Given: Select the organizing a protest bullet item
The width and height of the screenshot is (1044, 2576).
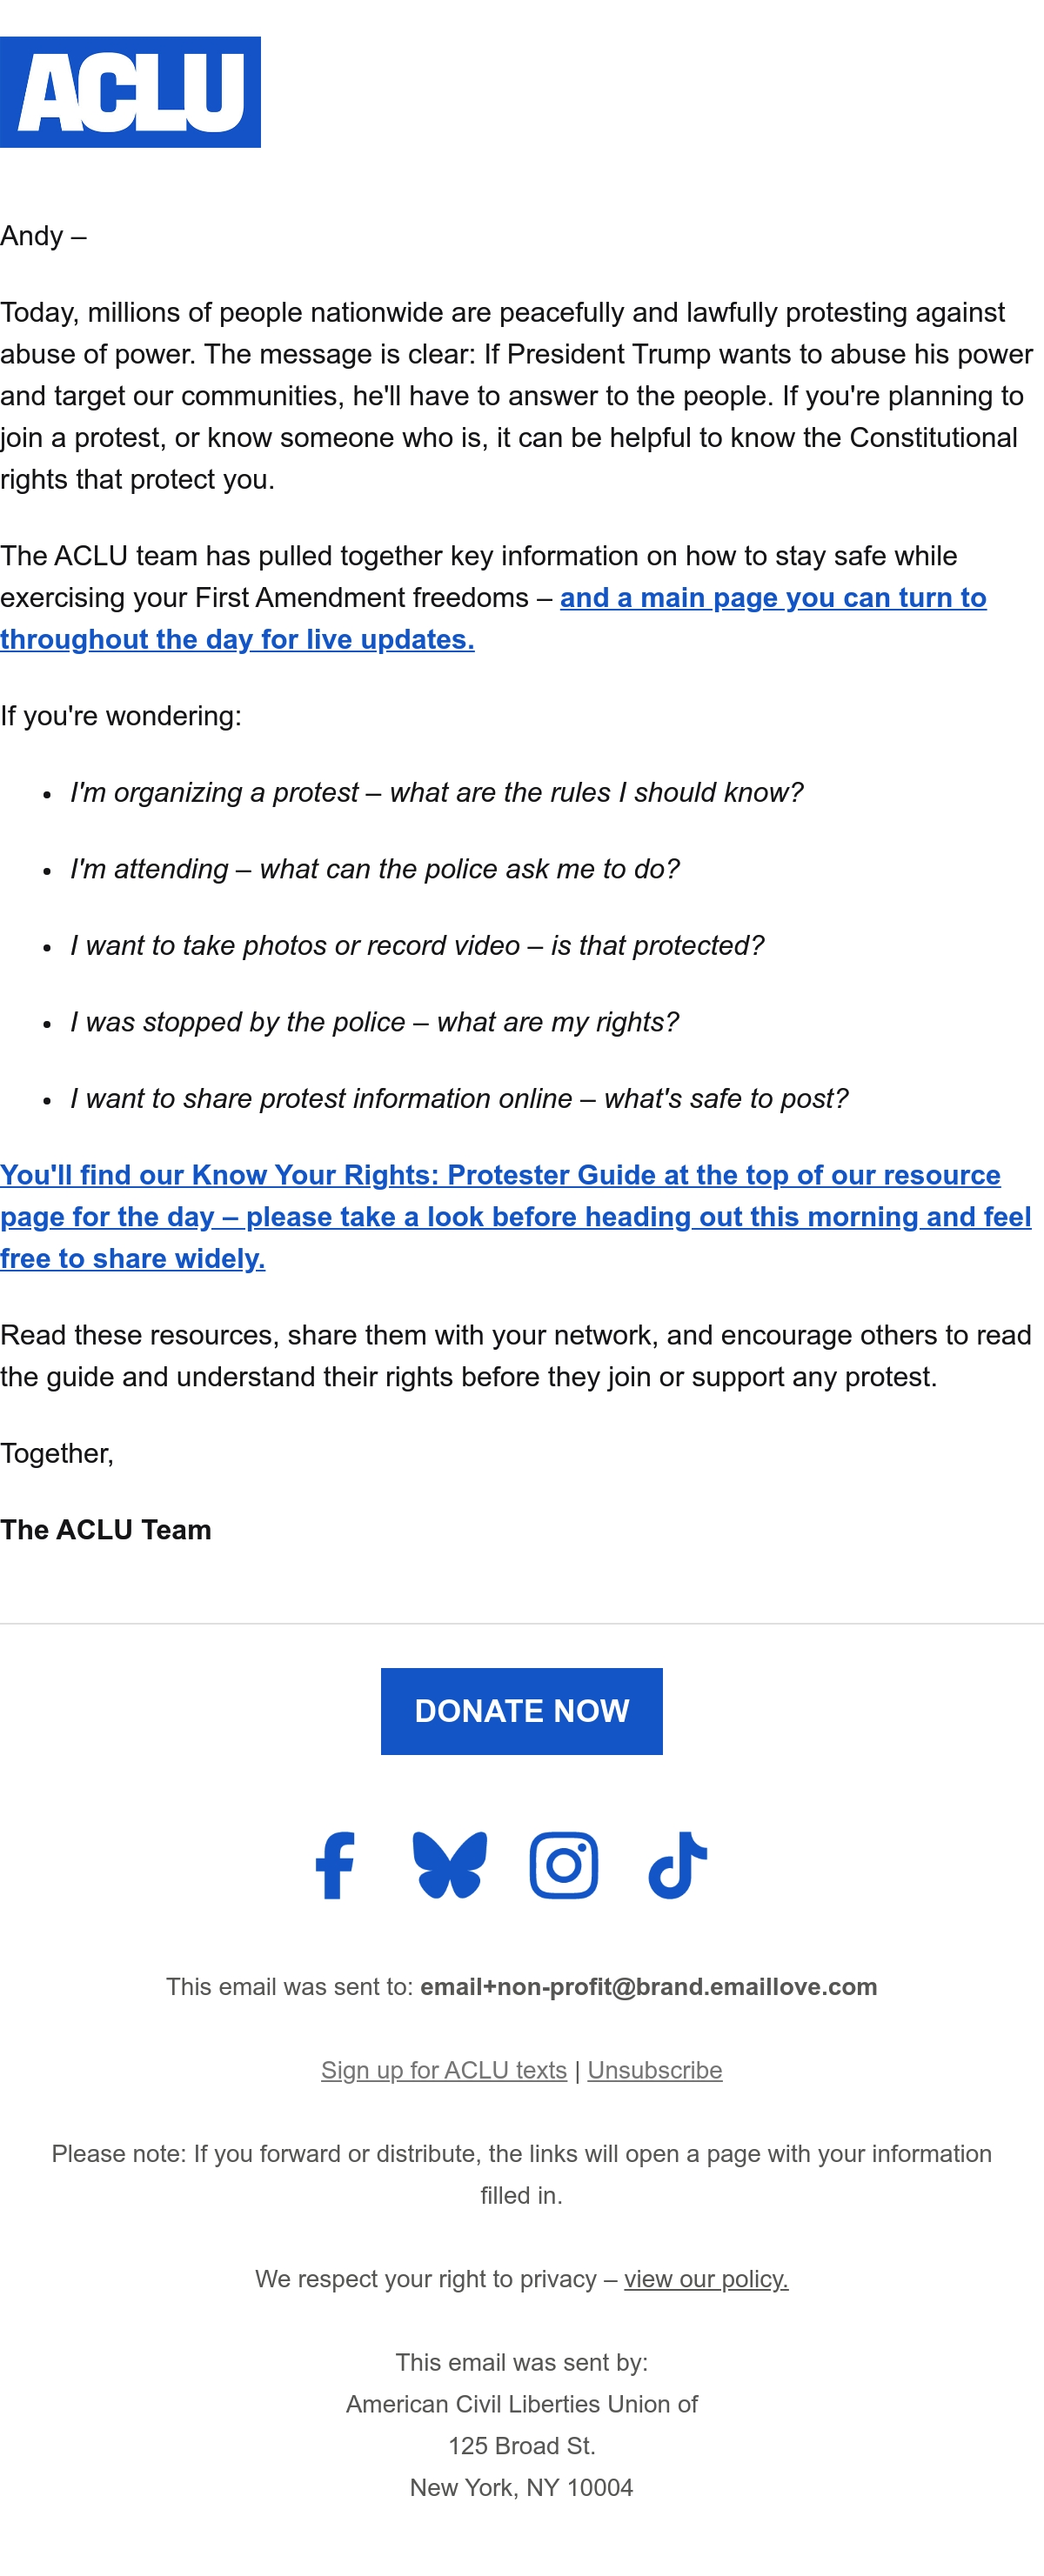Looking at the screenshot, I should click(437, 792).
